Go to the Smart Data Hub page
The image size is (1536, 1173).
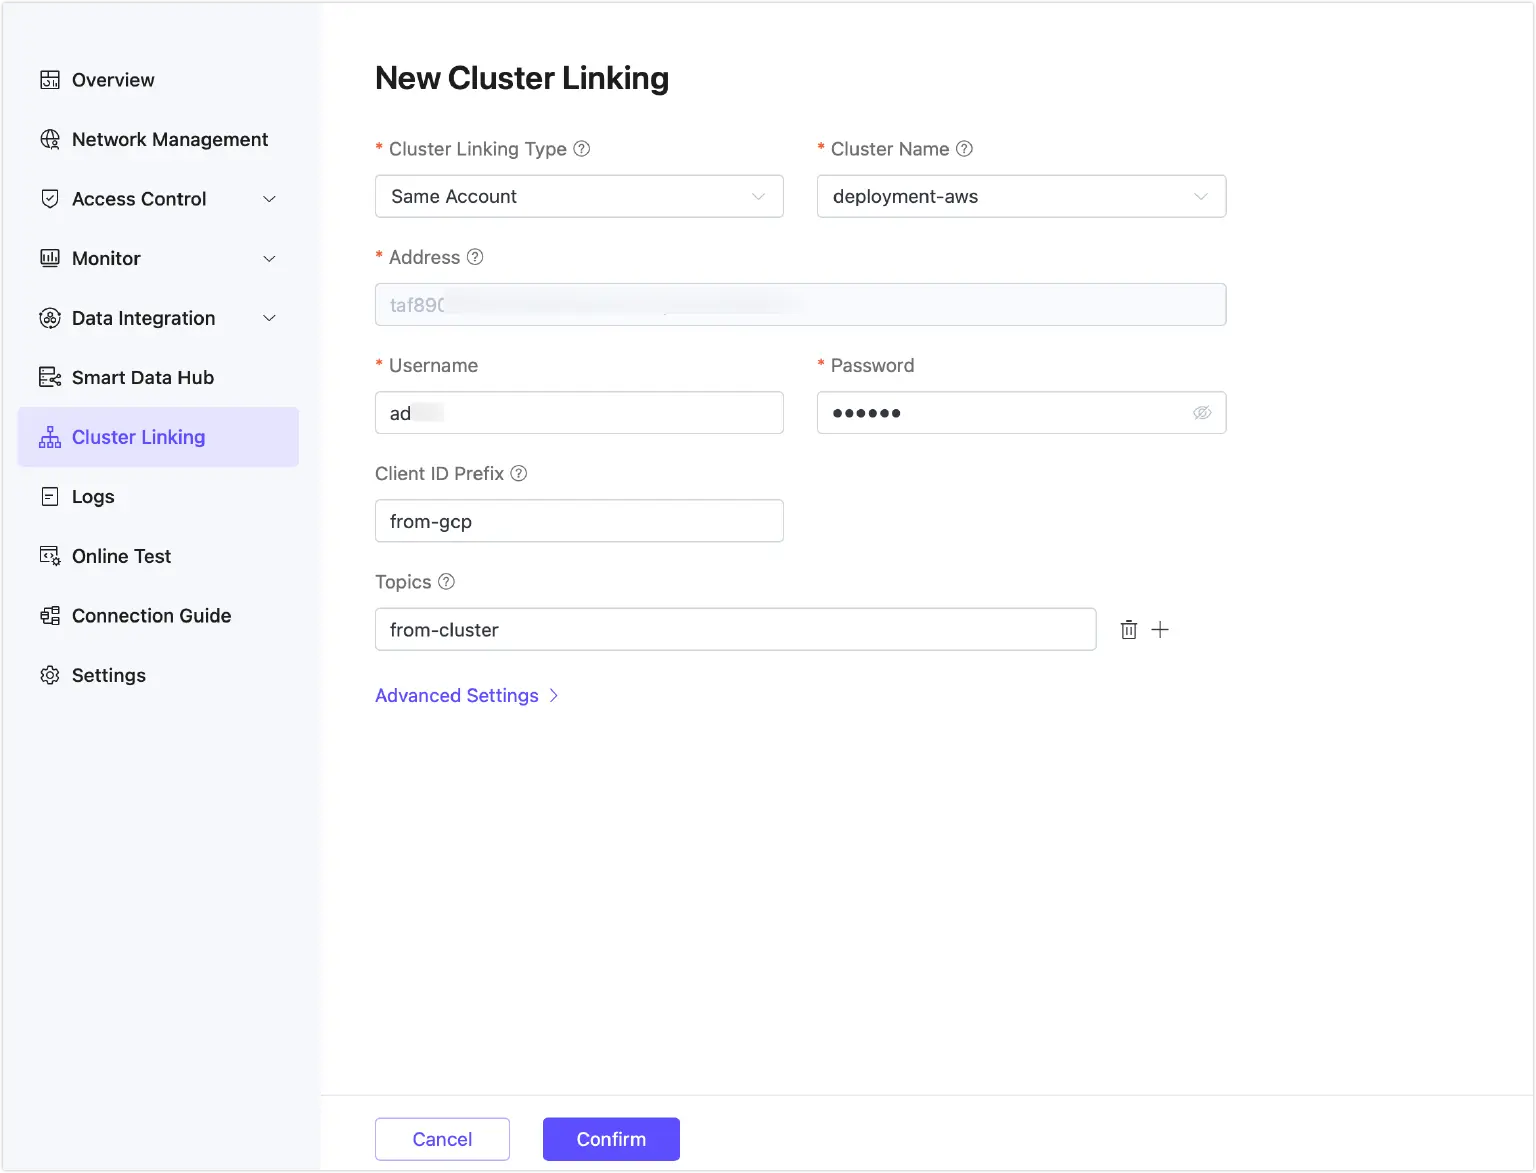(142, 378)
